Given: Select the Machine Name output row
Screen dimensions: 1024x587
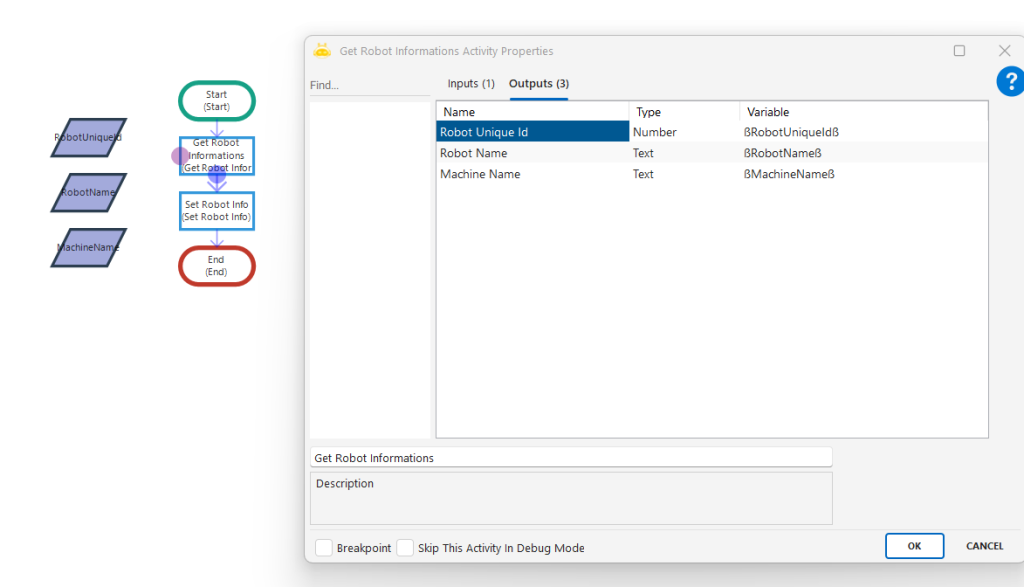Looking at the screenshot, I should 533,174.
